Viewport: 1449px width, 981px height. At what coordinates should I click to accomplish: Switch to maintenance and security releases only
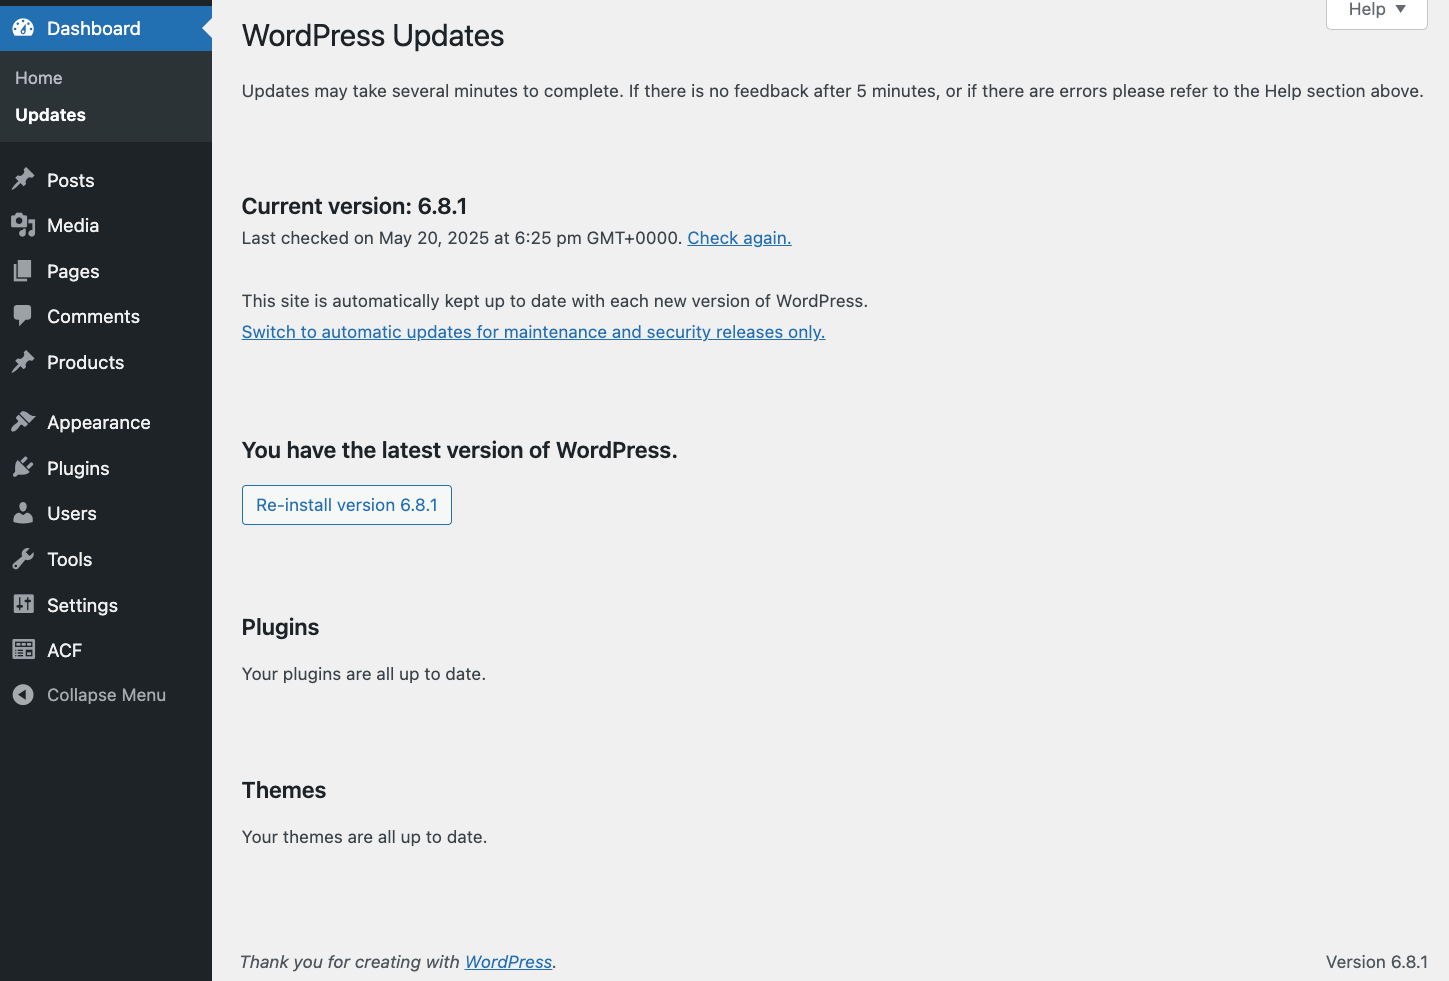click(x=533, y=332)
